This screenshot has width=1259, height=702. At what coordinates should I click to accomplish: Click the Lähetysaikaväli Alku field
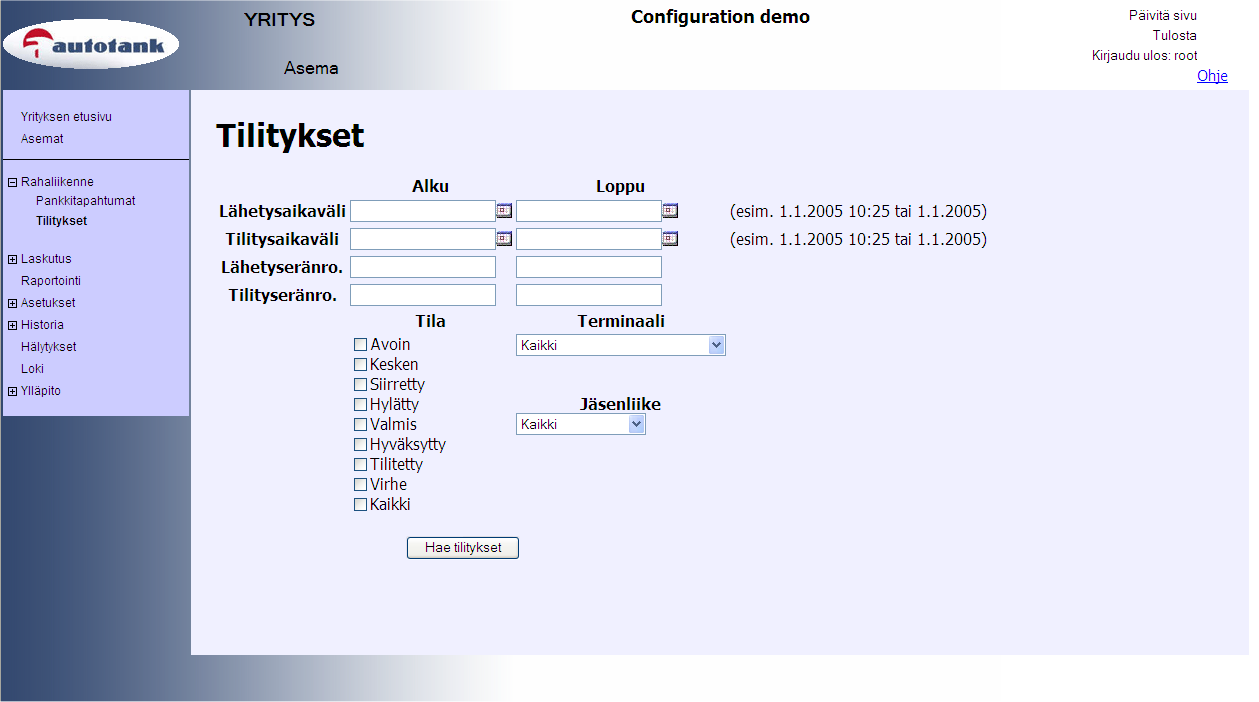click(423, 211)
